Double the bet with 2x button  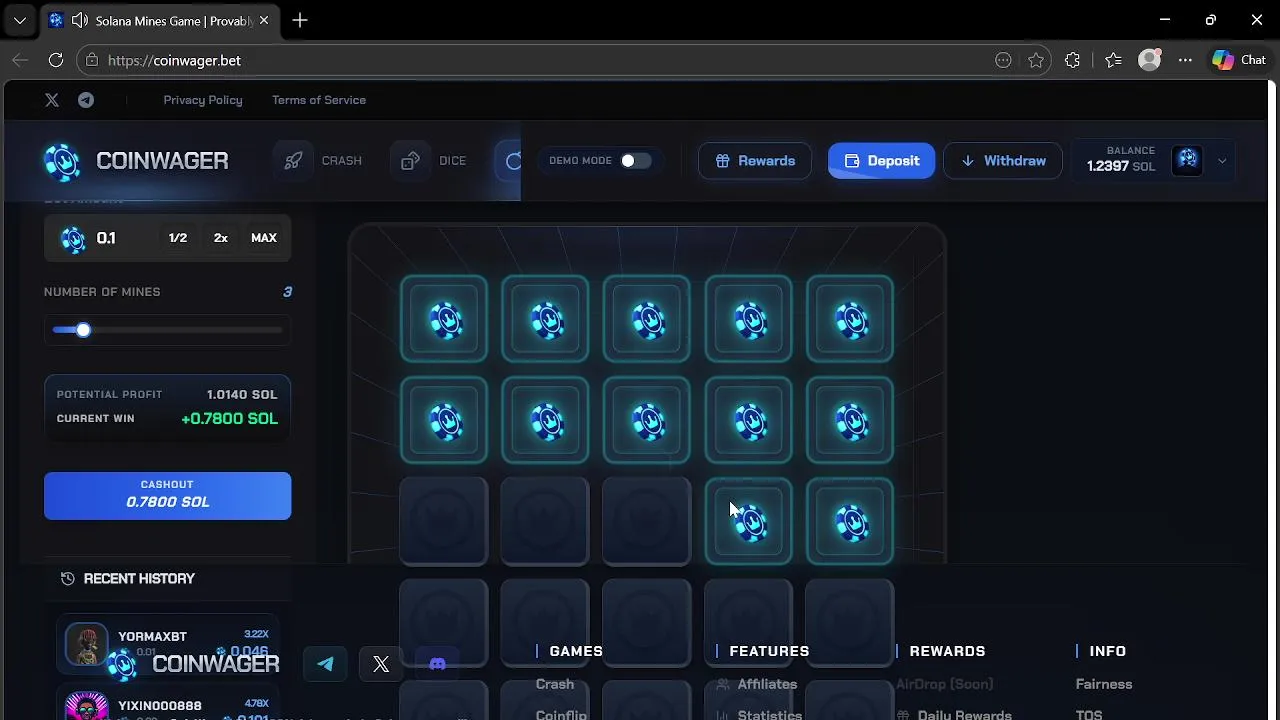coord(221,238)
